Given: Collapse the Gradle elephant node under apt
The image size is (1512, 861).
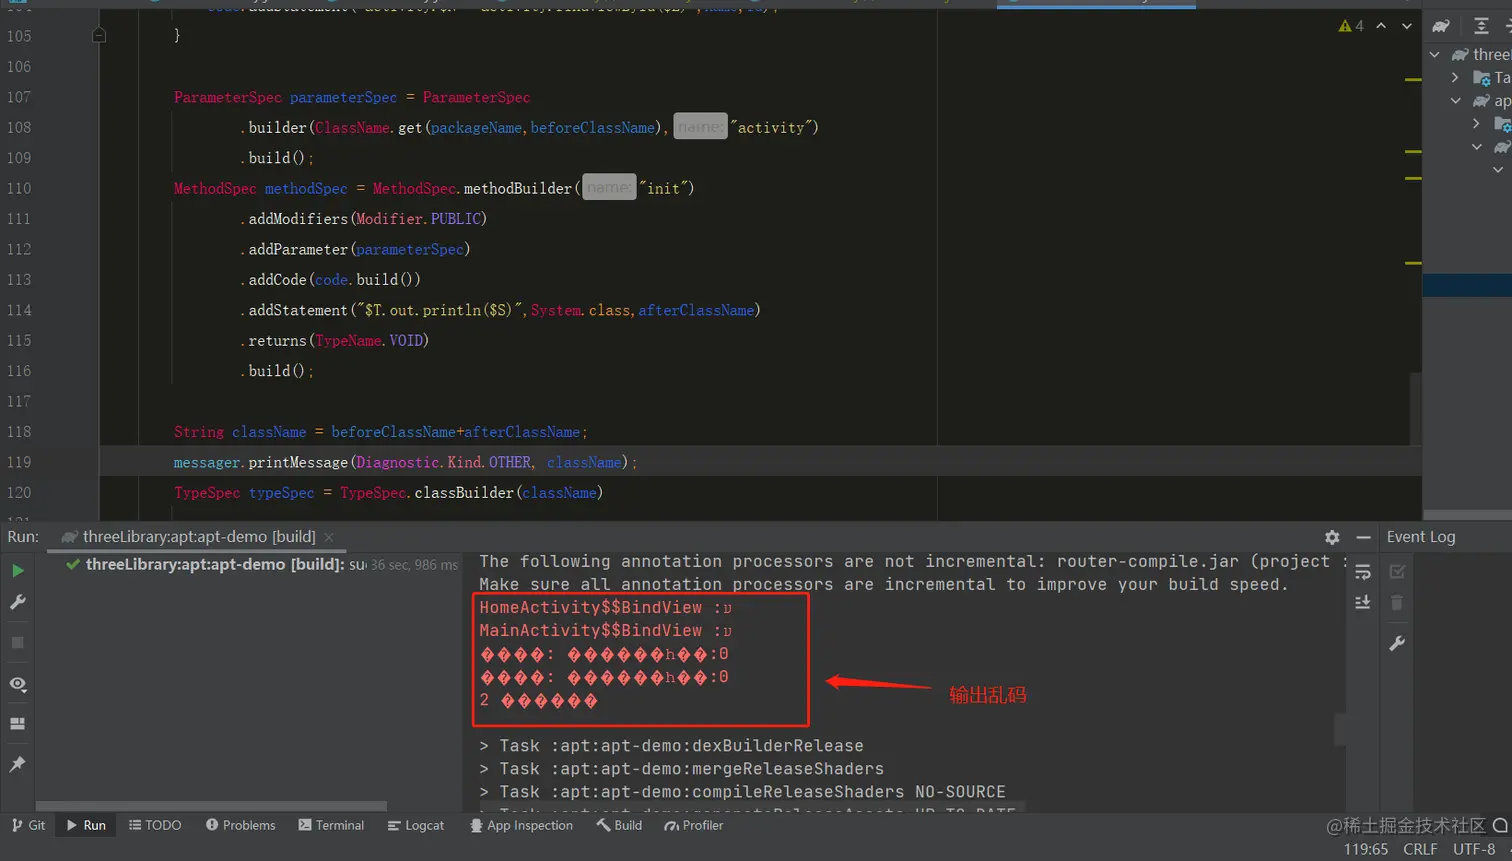Looking at the screenshot, I should (x=1476, y=146).
